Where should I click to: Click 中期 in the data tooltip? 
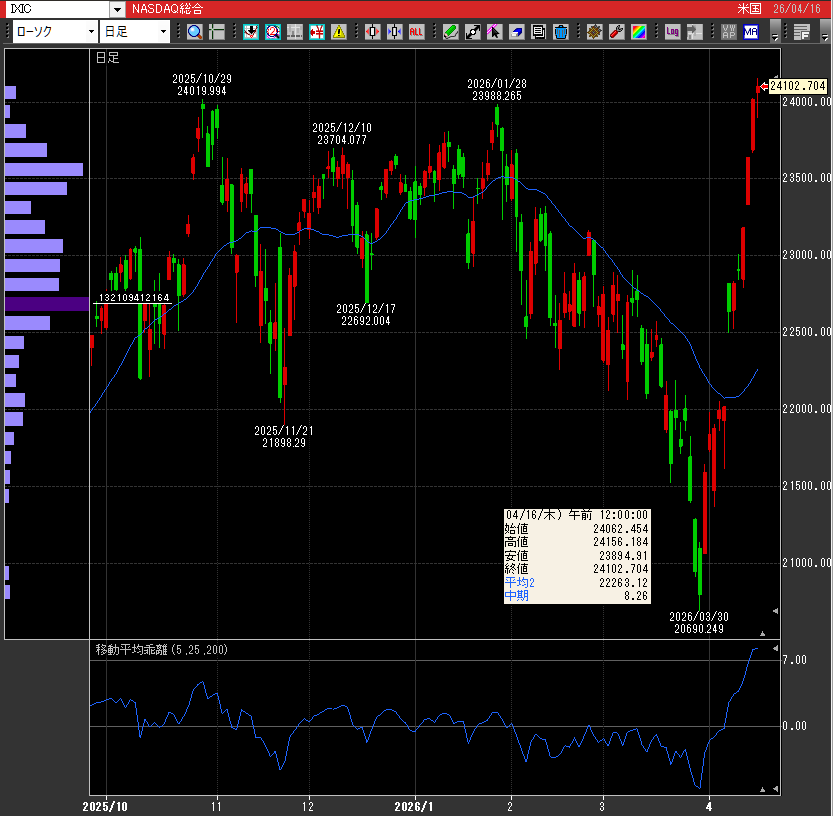(516, 596)
